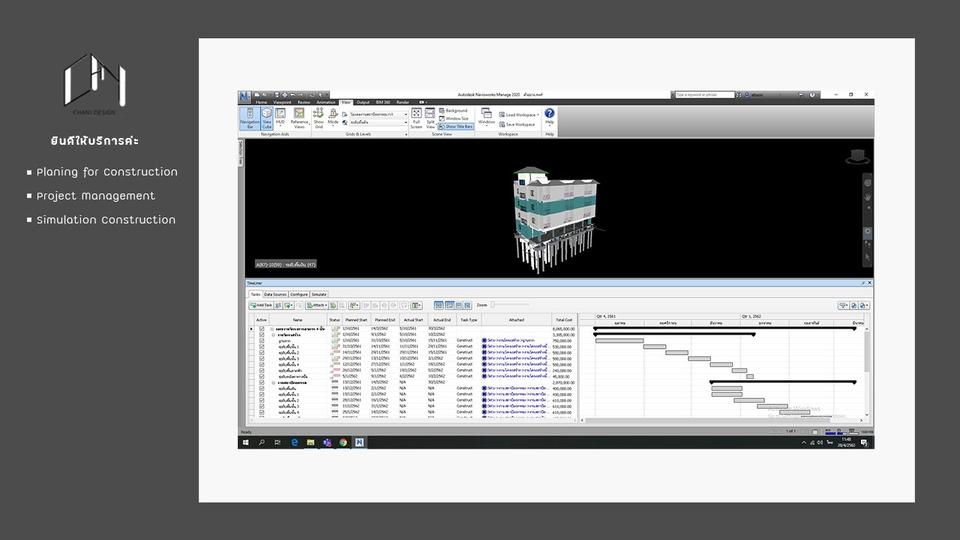Screen dimensions: 960x540
Task: Click the TimeLiner Zoom slider handle
Action: pos(493,304)
